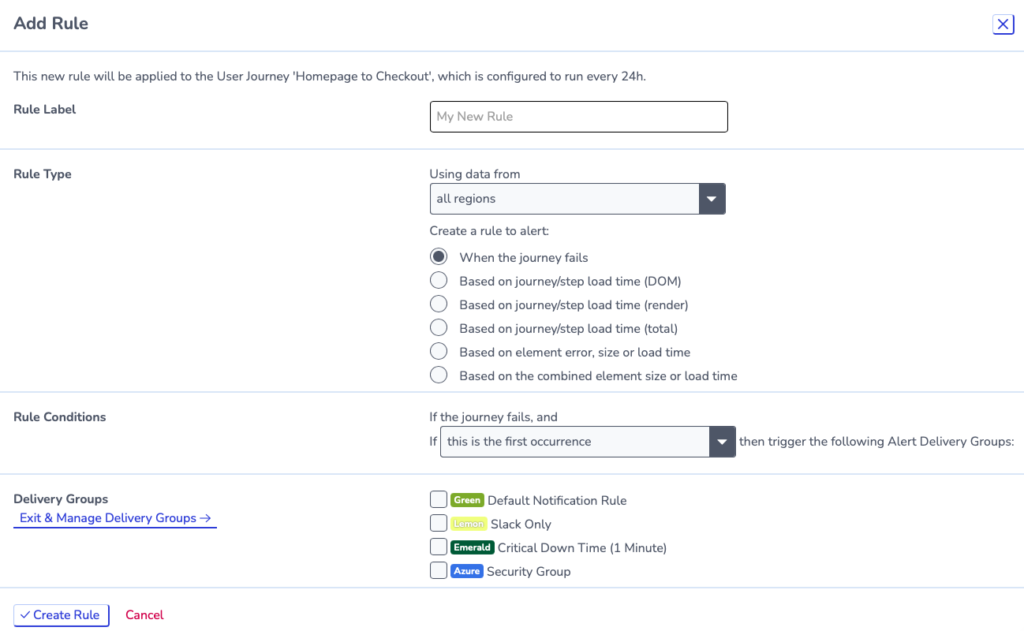Click the Emerald label badge
The height and width of the screenshot is (631, 1024).
[472, 547]
